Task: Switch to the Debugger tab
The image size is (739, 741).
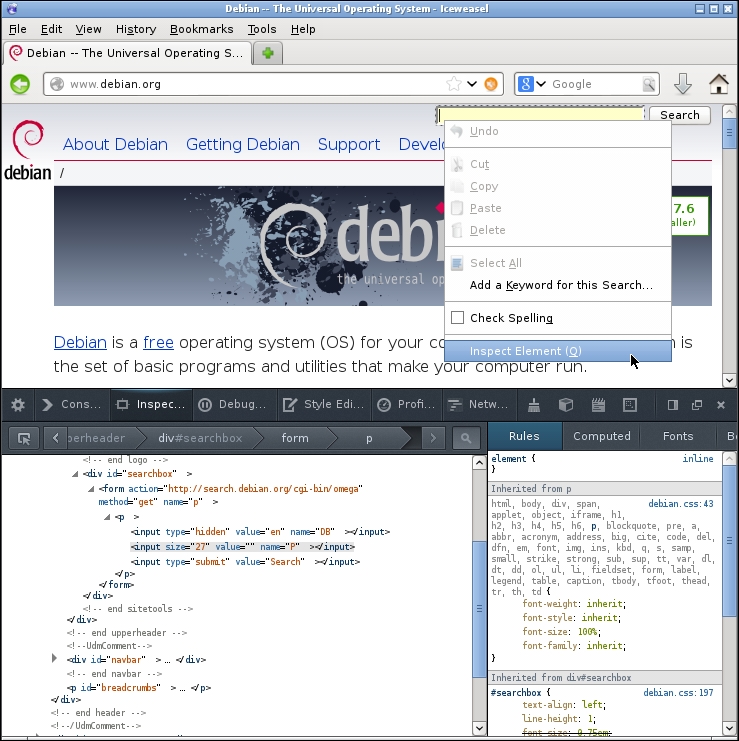Action: (x=232, y=405)
